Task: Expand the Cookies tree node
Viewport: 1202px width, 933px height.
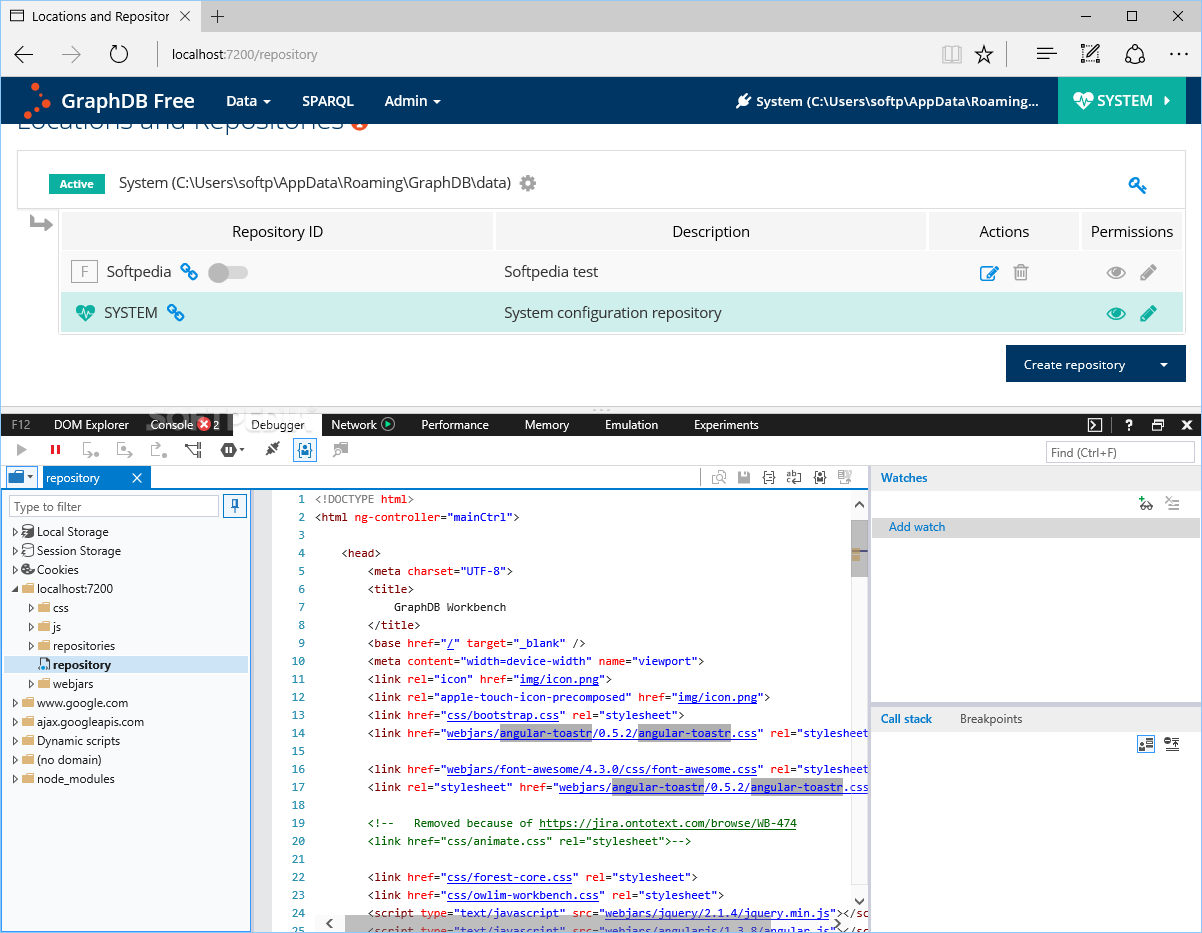Action: [15, 570]
